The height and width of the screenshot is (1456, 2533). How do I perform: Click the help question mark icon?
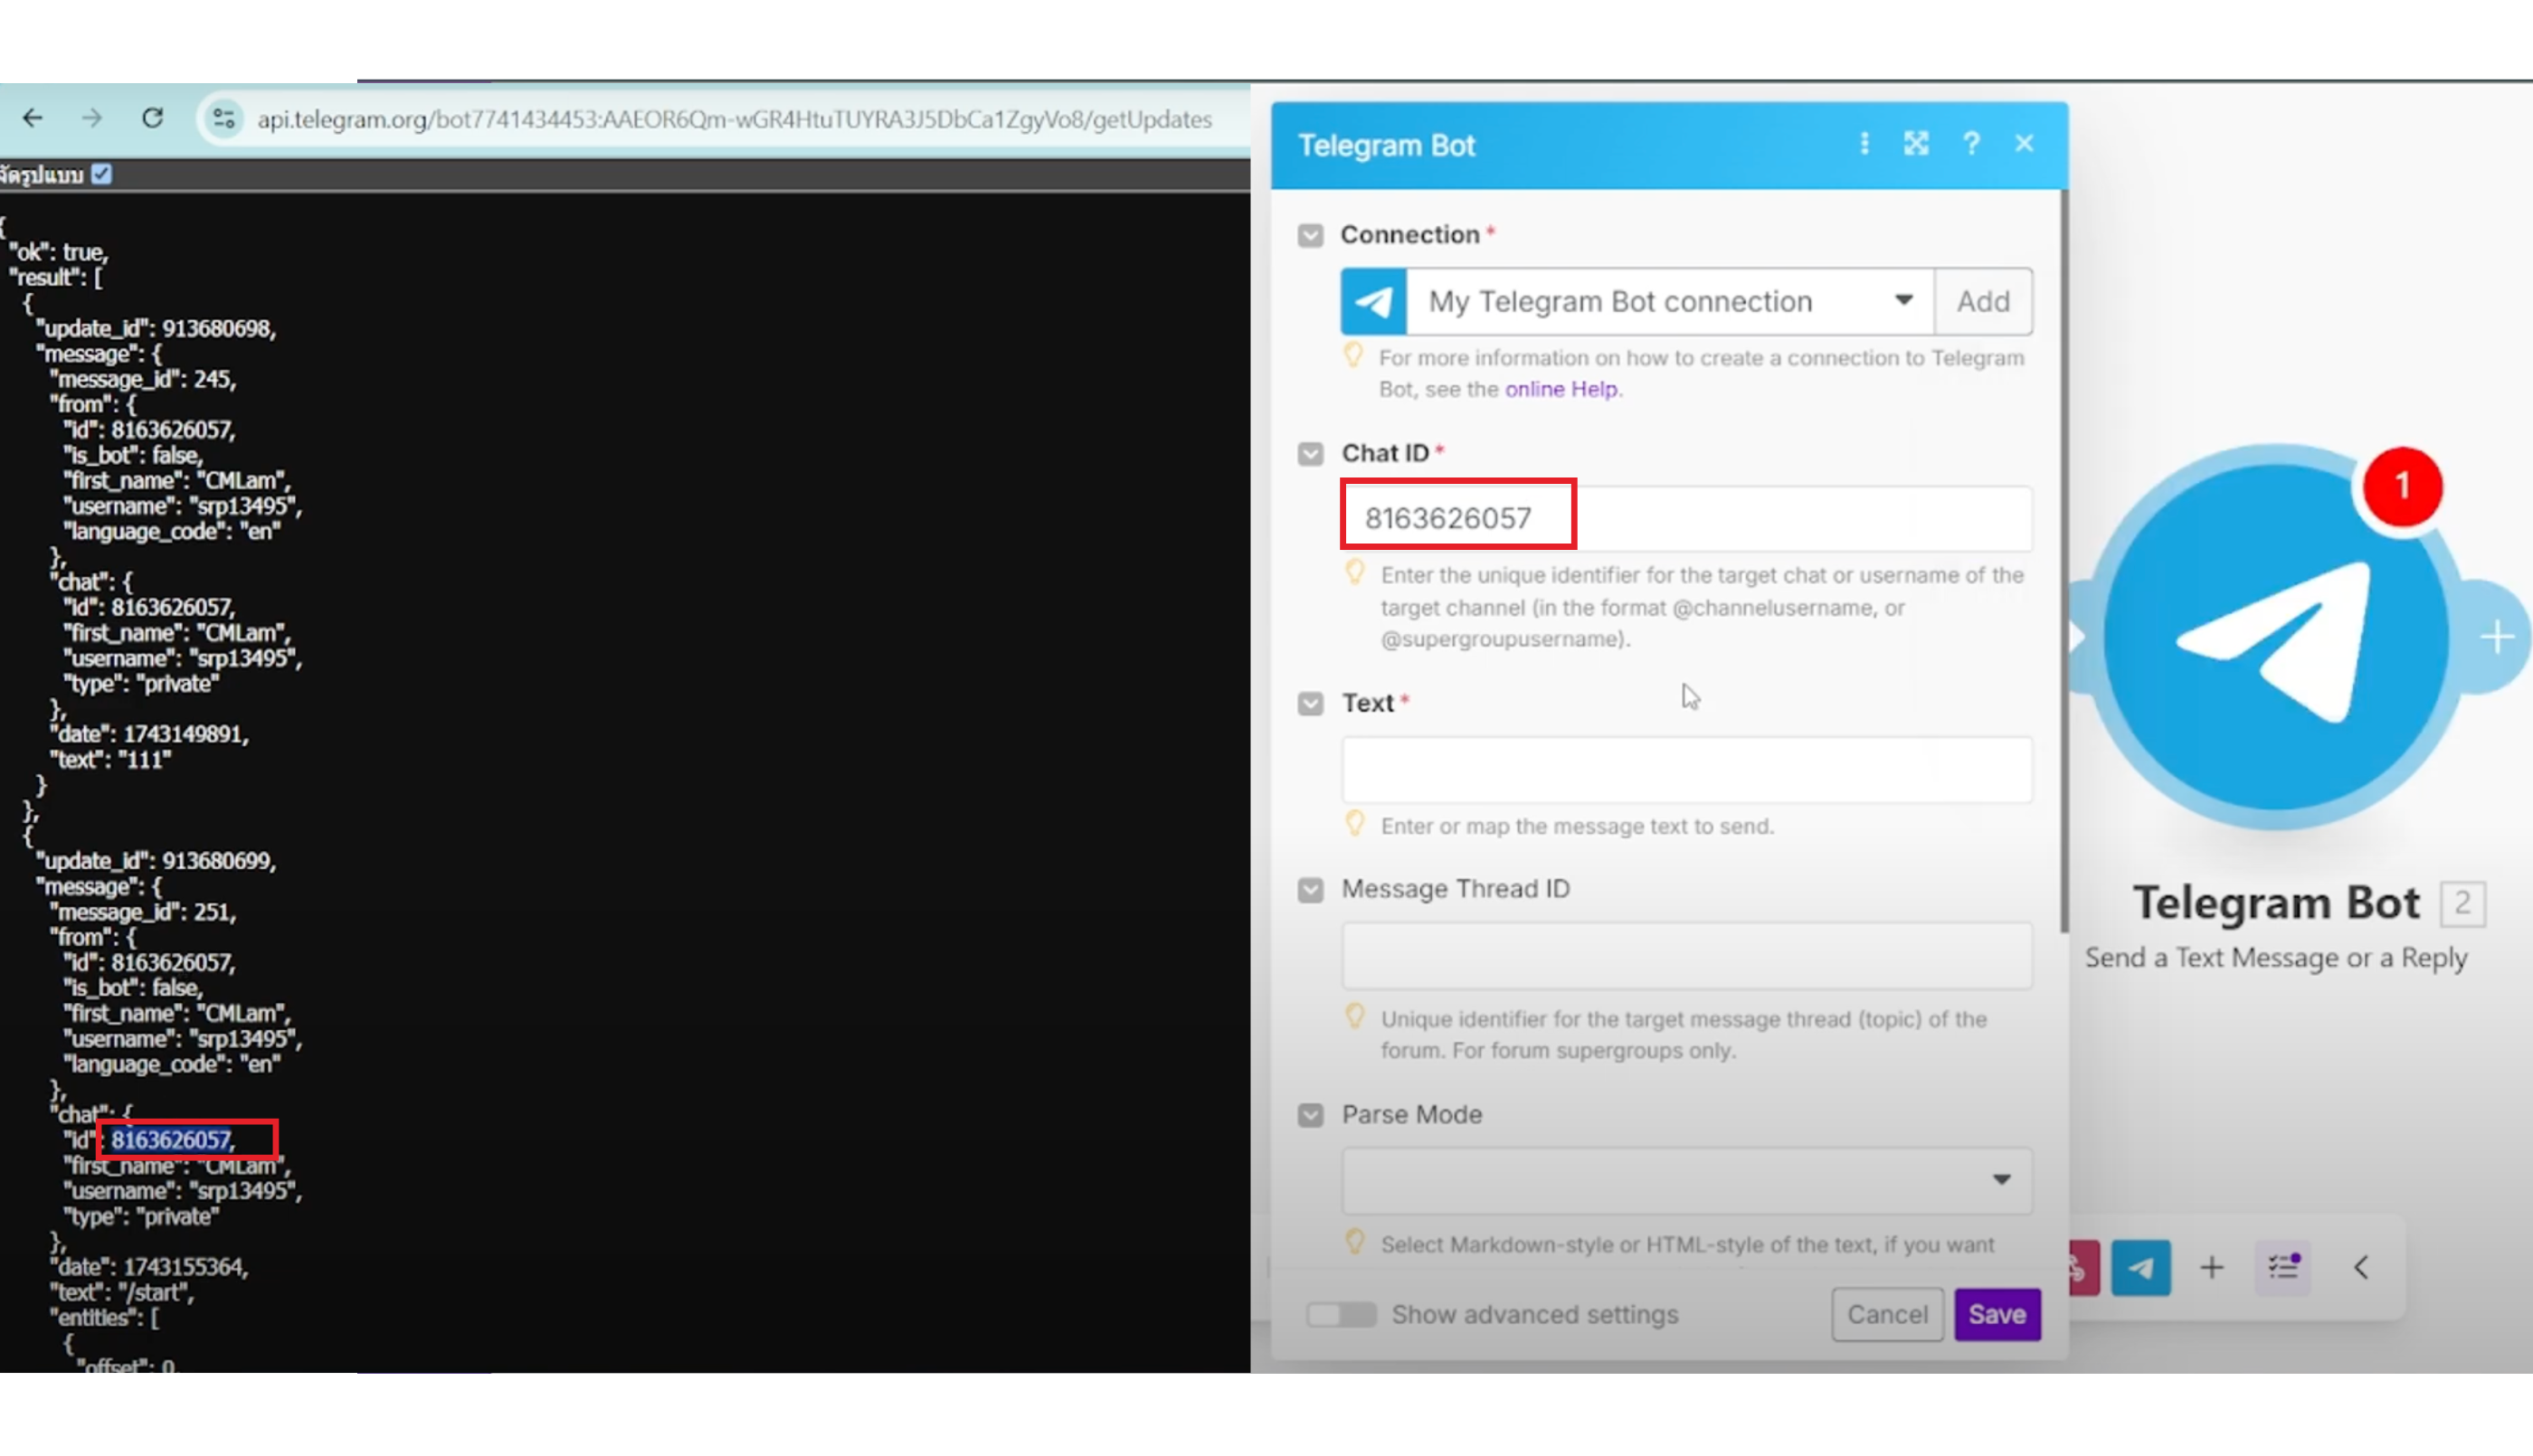pyautogui.click(x=1971, y=144)
